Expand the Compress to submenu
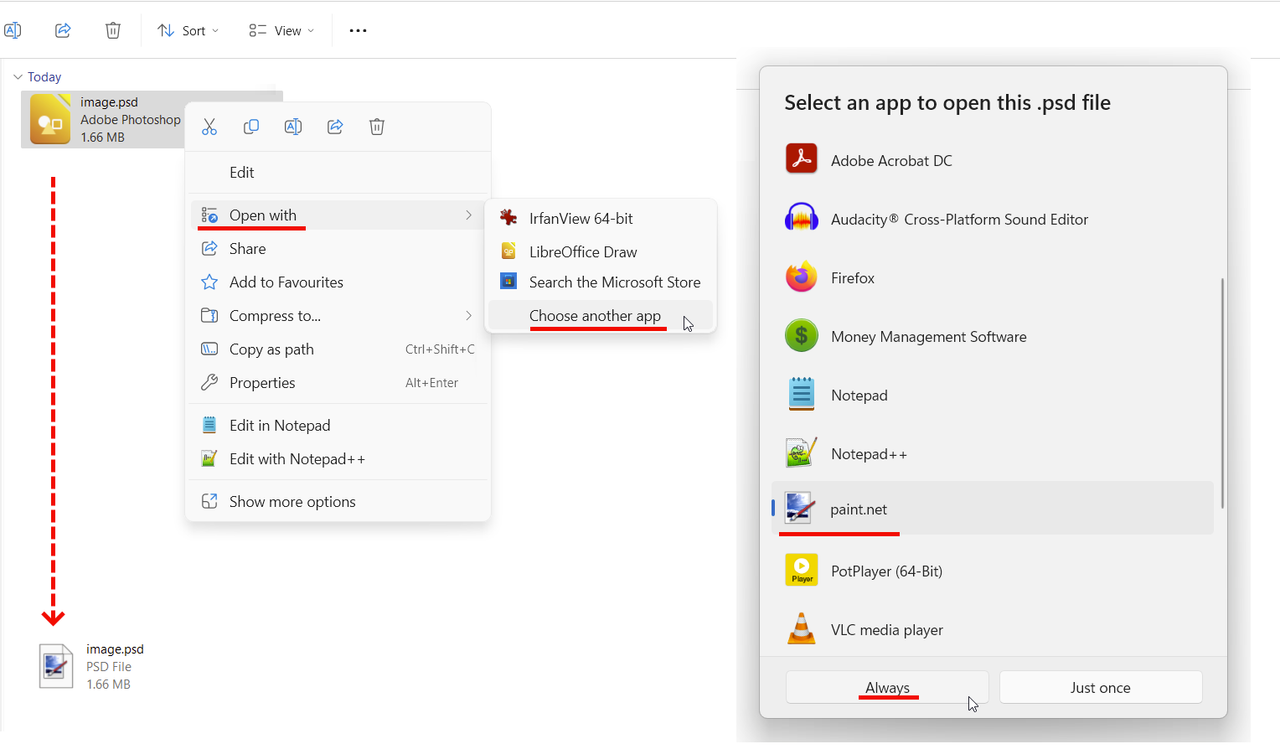The width and height of the screenshot is (1280, 750). pos(338,316)
